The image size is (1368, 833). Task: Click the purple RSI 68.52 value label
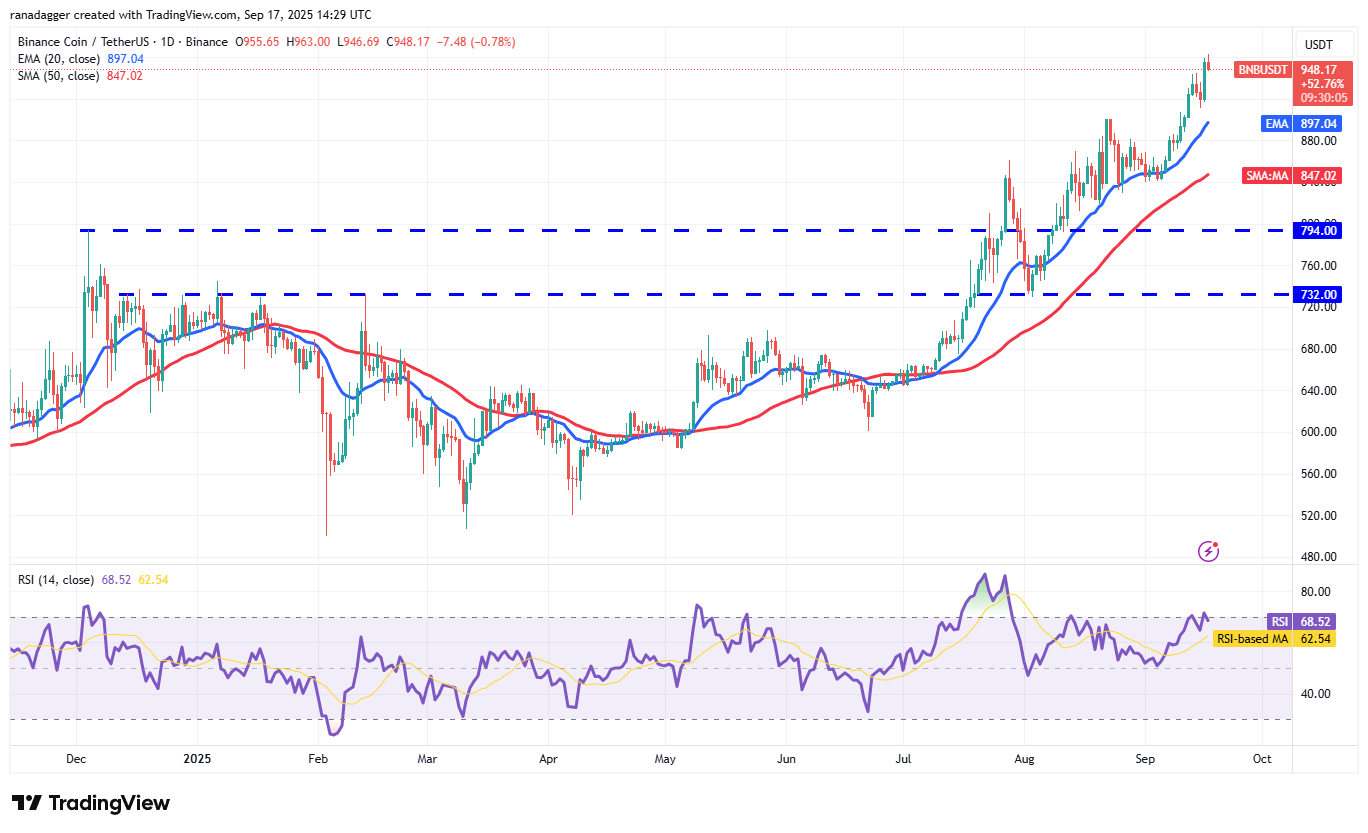pos(1300,621)
